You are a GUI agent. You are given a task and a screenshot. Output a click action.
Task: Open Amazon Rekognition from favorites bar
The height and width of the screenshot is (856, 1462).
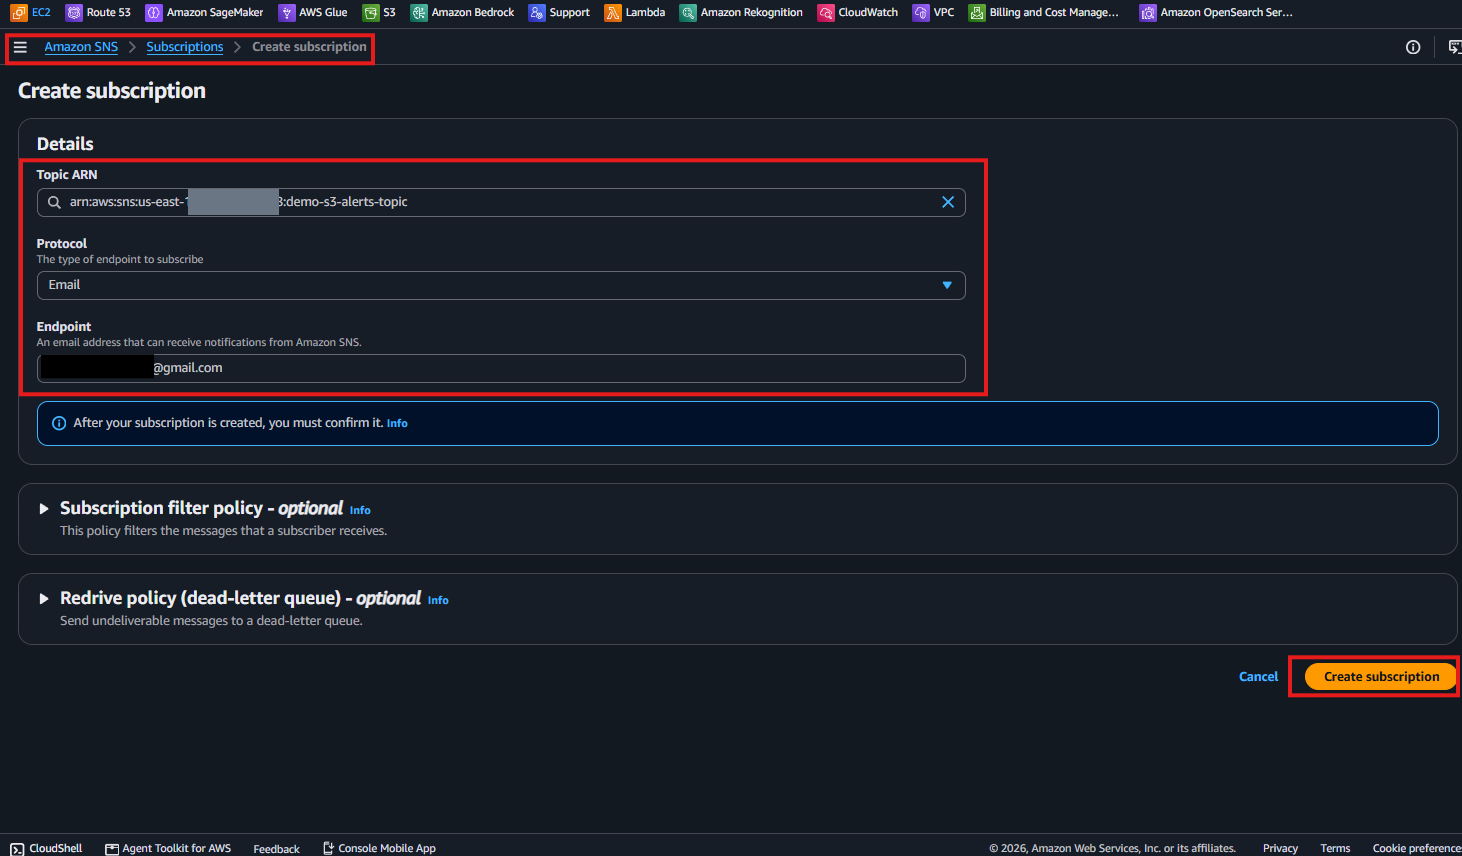click(741, 12)
